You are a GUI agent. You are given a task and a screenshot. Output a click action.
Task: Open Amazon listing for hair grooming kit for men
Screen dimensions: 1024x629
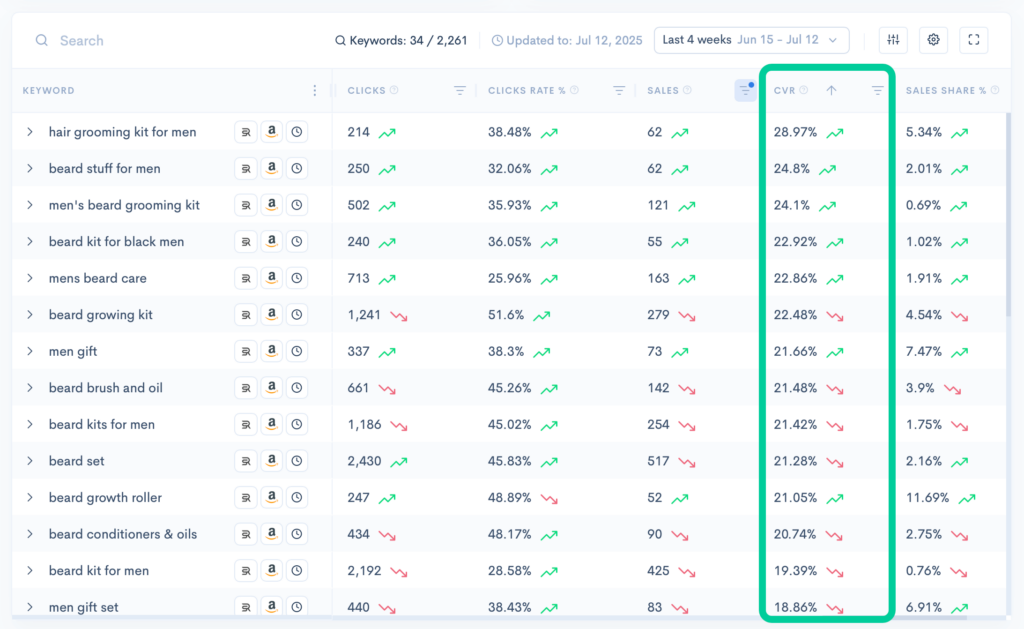(271, 132)
